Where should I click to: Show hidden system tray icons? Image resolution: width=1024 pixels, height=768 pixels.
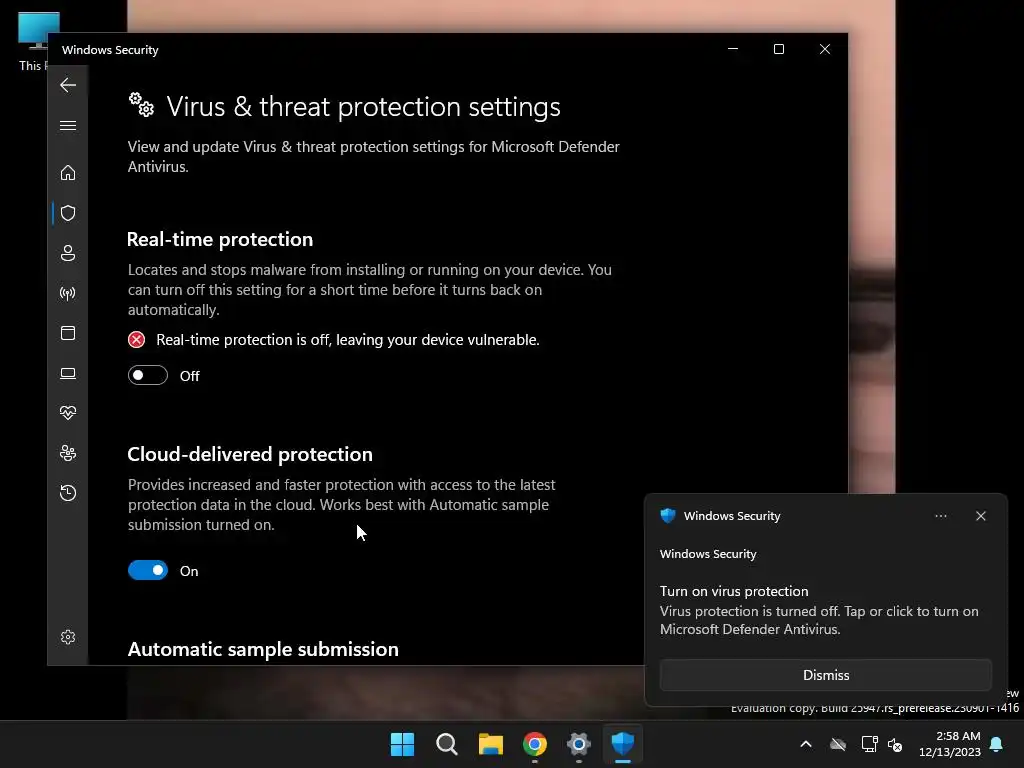point(806,744)
